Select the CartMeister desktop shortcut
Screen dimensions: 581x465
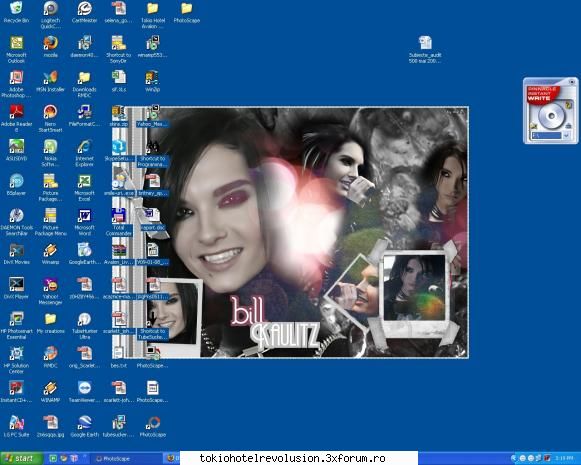point(84,12)
